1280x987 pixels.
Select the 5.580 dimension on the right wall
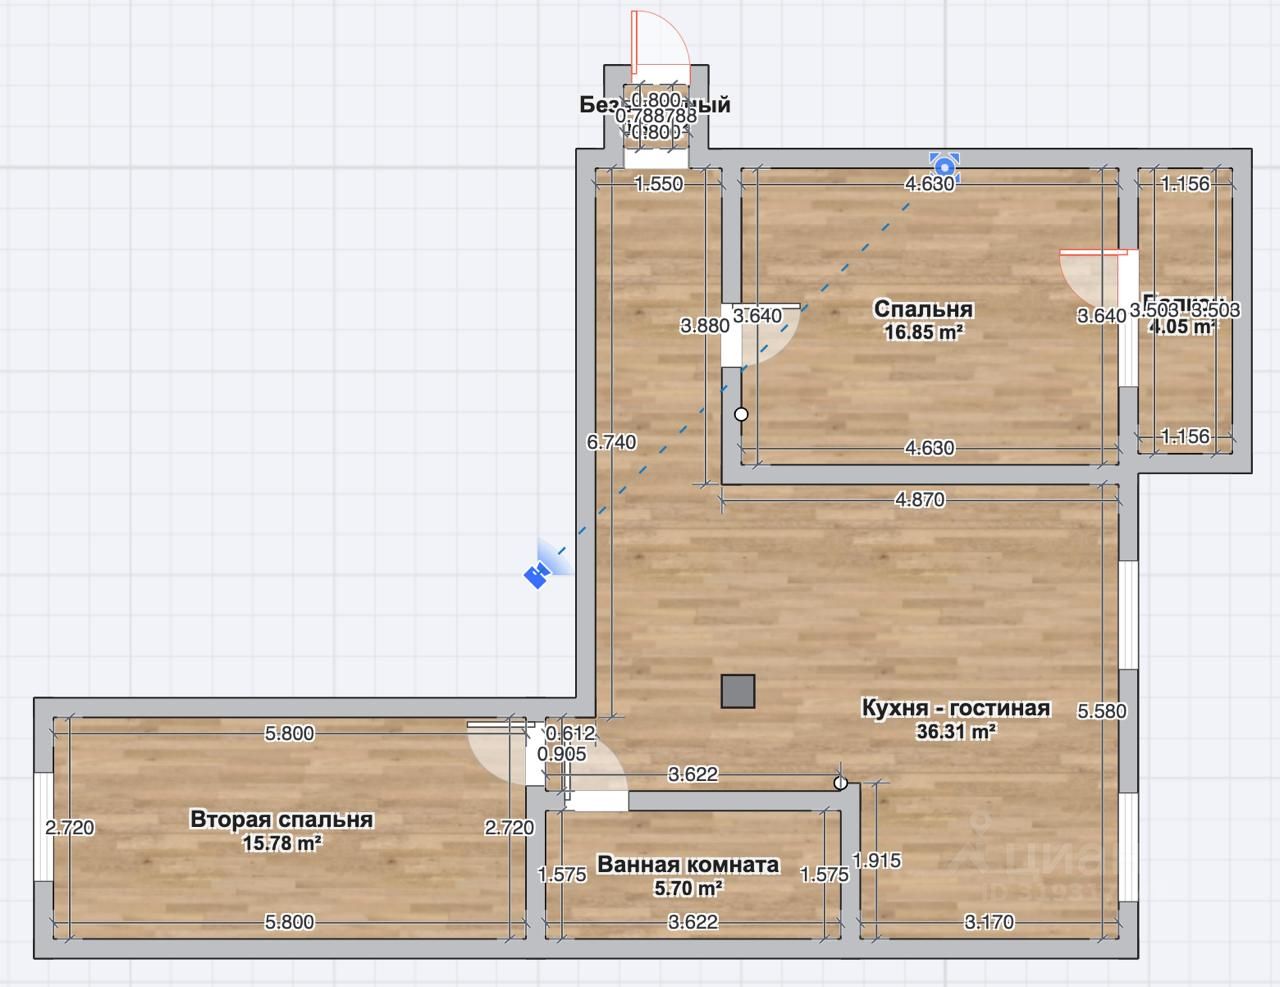click(1101, 712)
